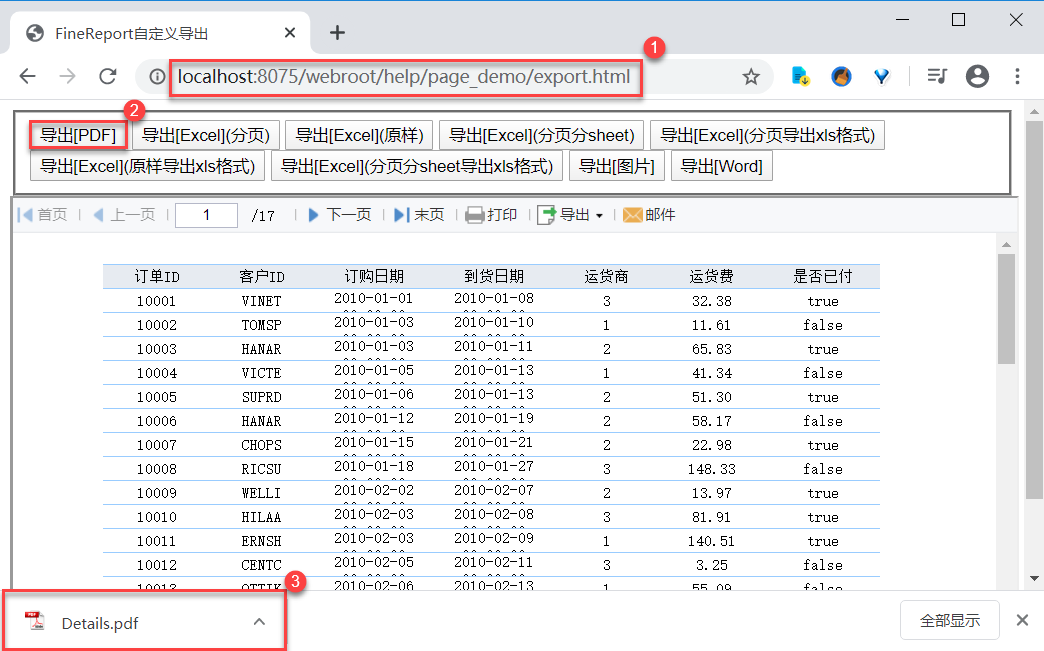Open the download manager extension icon
The width and height of the screenshot is (1044, 651).
click(x=800, y=77)
